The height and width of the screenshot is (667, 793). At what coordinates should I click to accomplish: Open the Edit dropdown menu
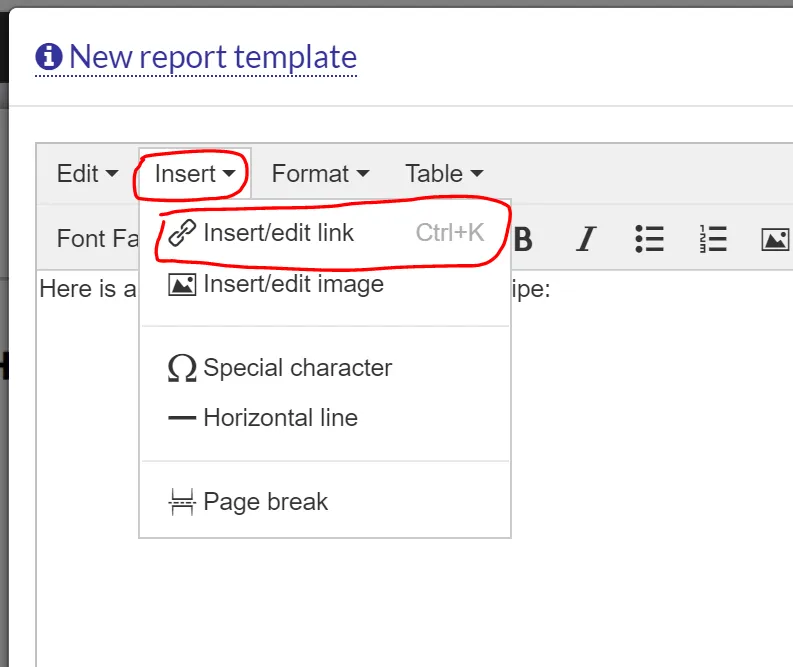pyautogui.click(x=87, y=174)
